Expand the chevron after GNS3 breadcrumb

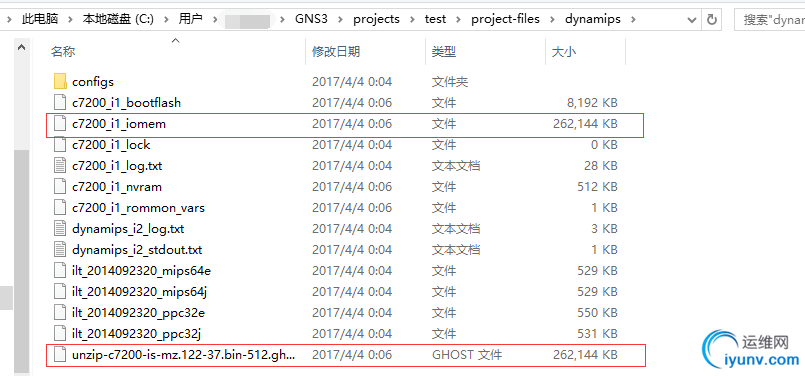(x=340, y=20)
